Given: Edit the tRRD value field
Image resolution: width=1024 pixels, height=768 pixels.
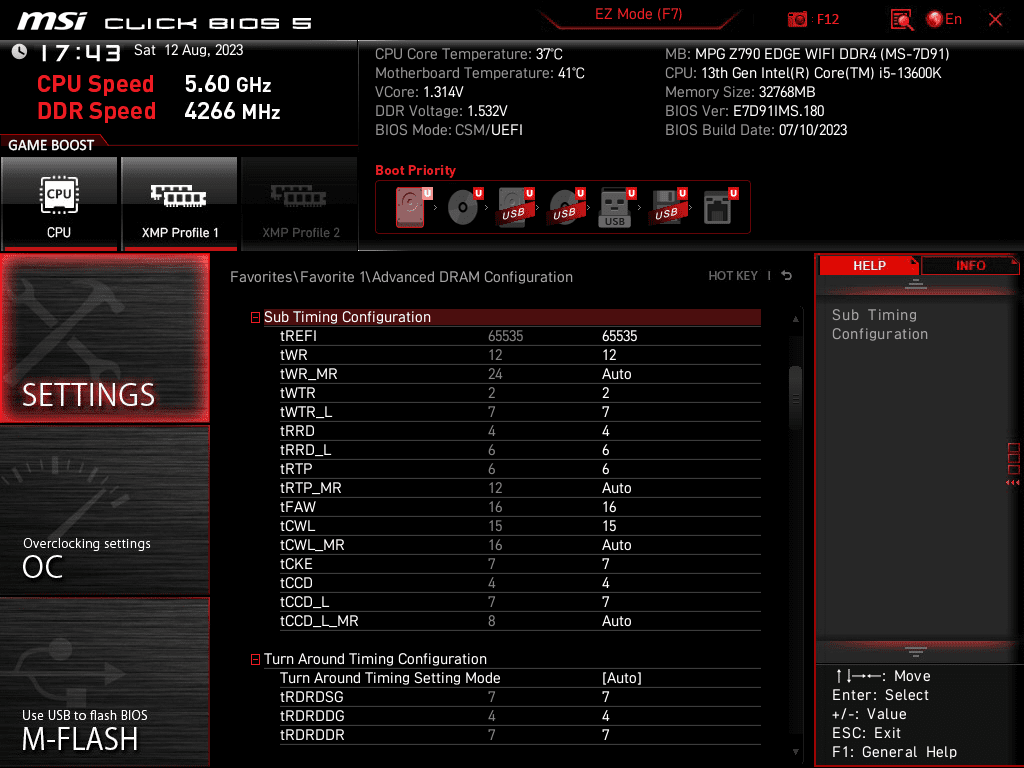Looking at the screenshot, I should 605,430.
